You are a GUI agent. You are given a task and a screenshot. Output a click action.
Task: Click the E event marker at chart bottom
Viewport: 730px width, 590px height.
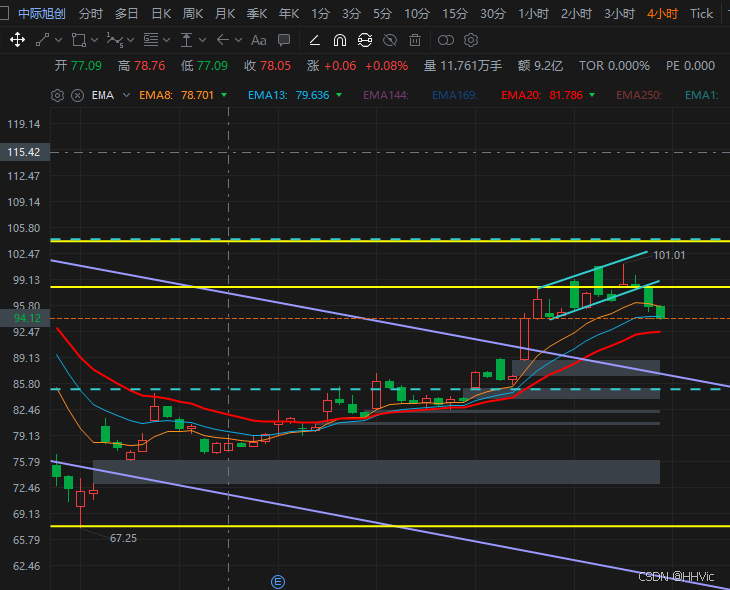point(278,582)
